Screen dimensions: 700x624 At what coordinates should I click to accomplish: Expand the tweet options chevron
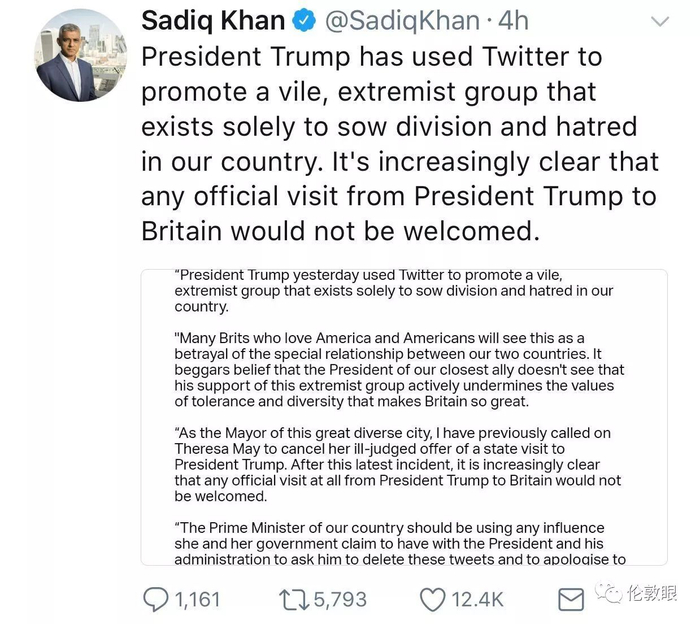point(661,21)
